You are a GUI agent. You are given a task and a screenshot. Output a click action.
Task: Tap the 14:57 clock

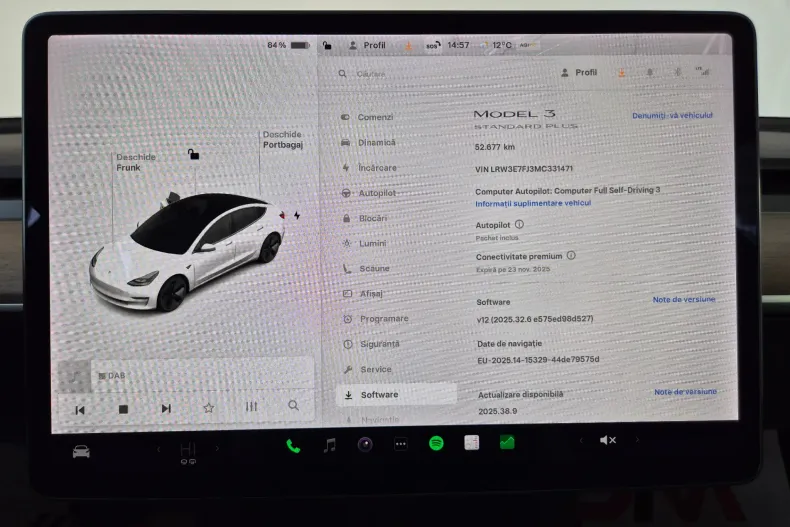(x=458, y=45)
